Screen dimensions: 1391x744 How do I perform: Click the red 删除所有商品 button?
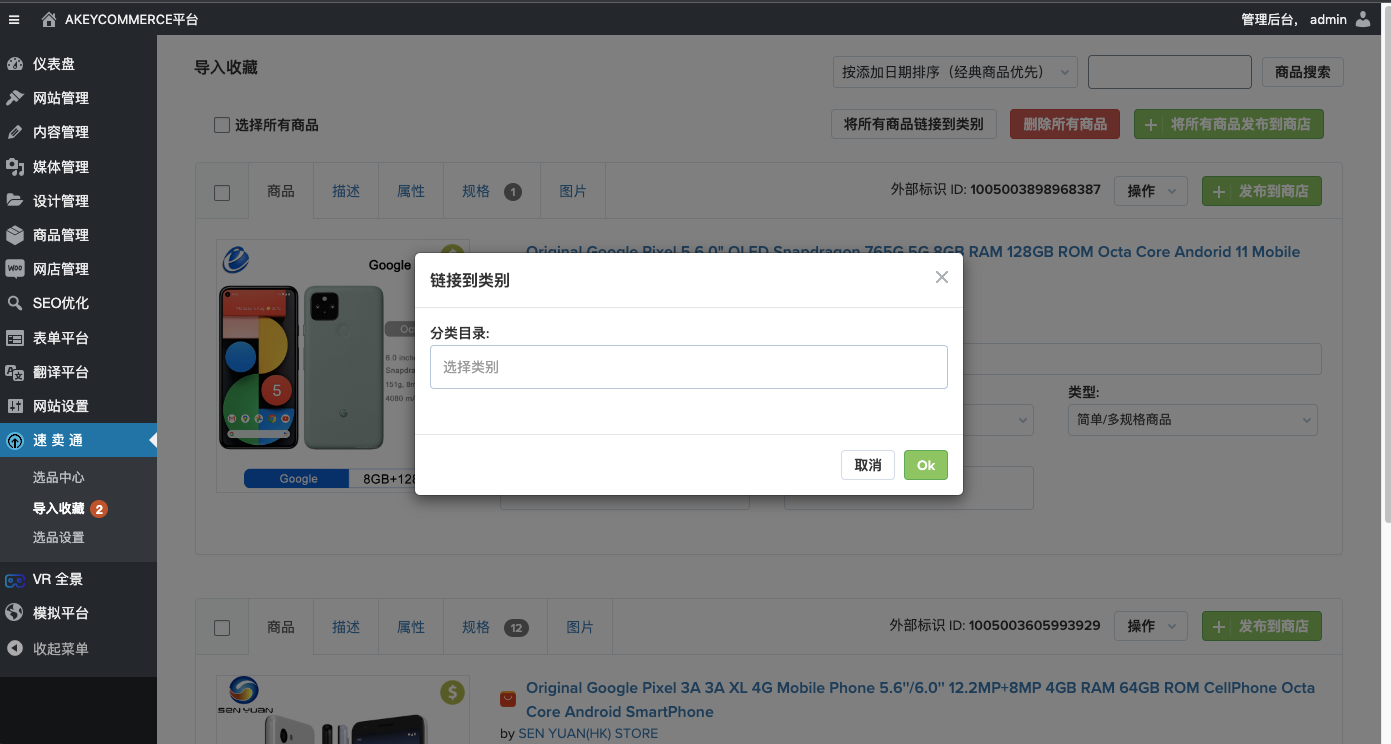pos(1065,125)
